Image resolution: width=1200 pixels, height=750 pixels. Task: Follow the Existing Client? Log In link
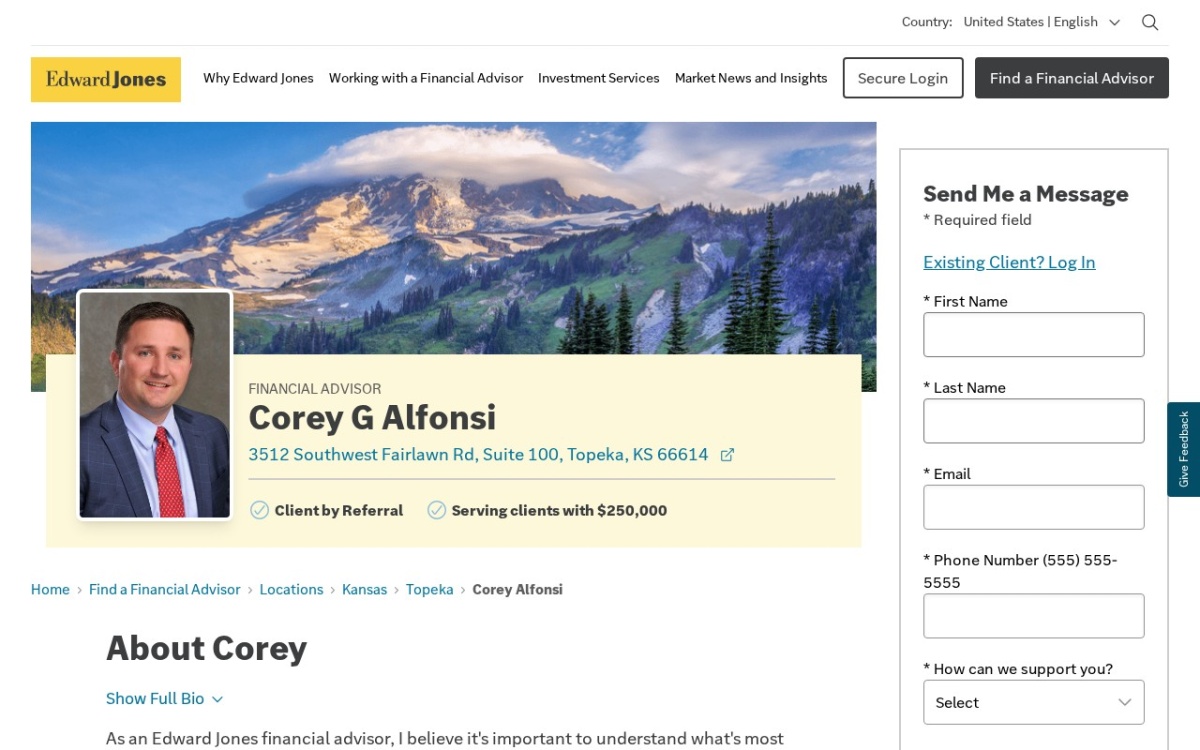[1009, 262]
